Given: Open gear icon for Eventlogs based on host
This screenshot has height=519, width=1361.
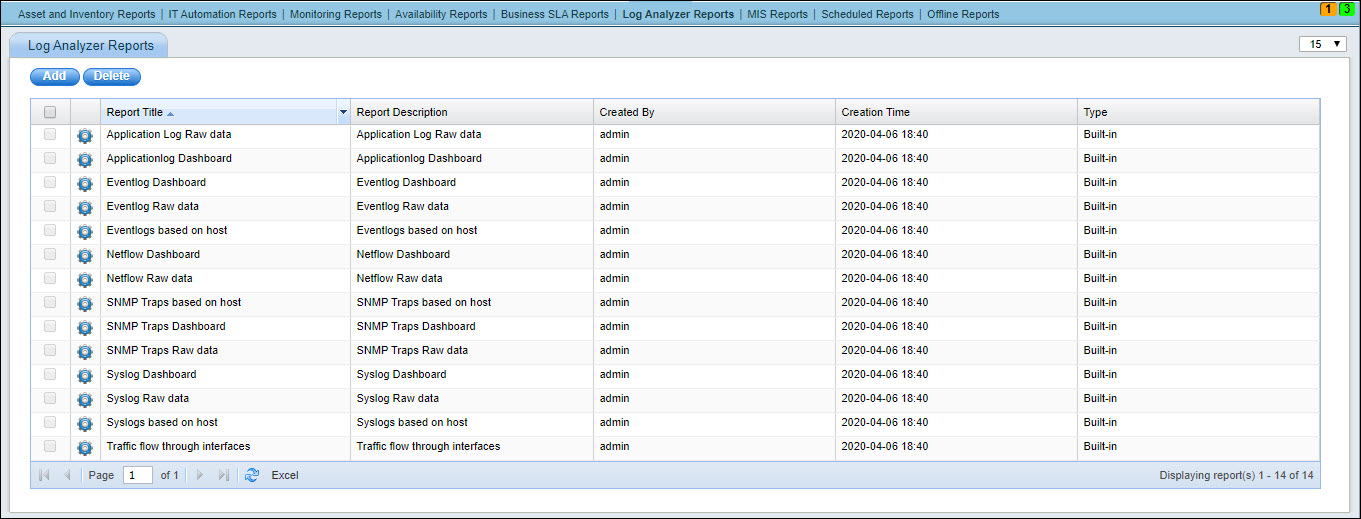Looking at the screenshot, I should coord(85,231).
